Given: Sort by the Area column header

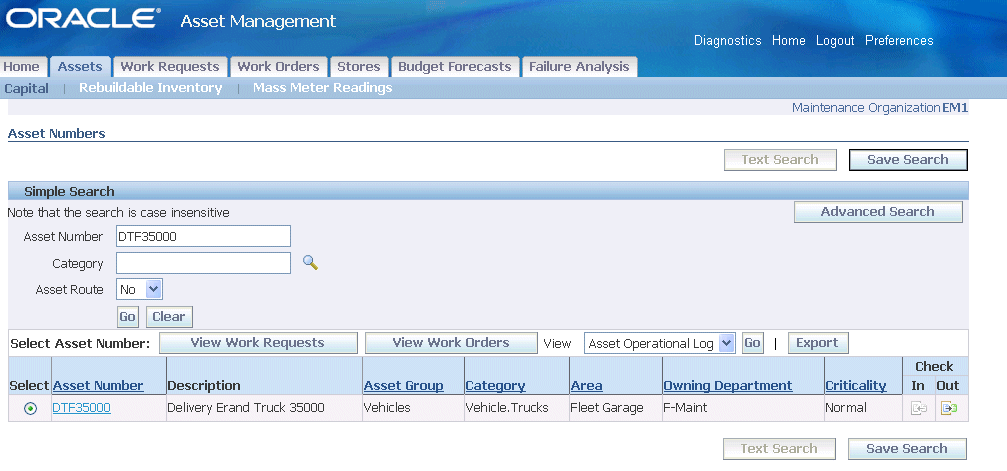Looking at the screenshot, I should pyautogui.click(x=586, y=386).
